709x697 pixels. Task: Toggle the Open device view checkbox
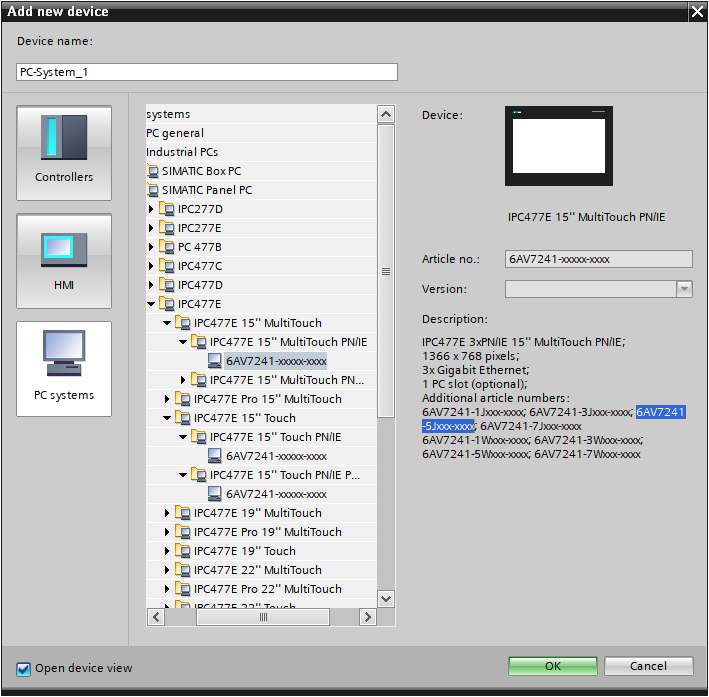point(24,669)
